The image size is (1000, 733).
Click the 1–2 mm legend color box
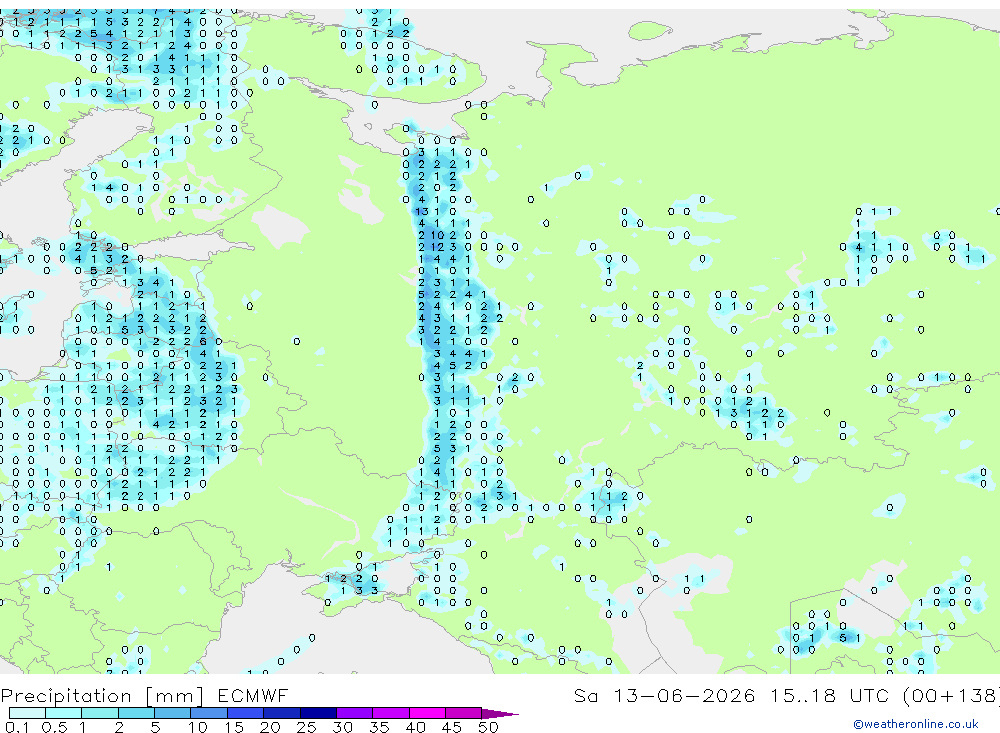100,713
